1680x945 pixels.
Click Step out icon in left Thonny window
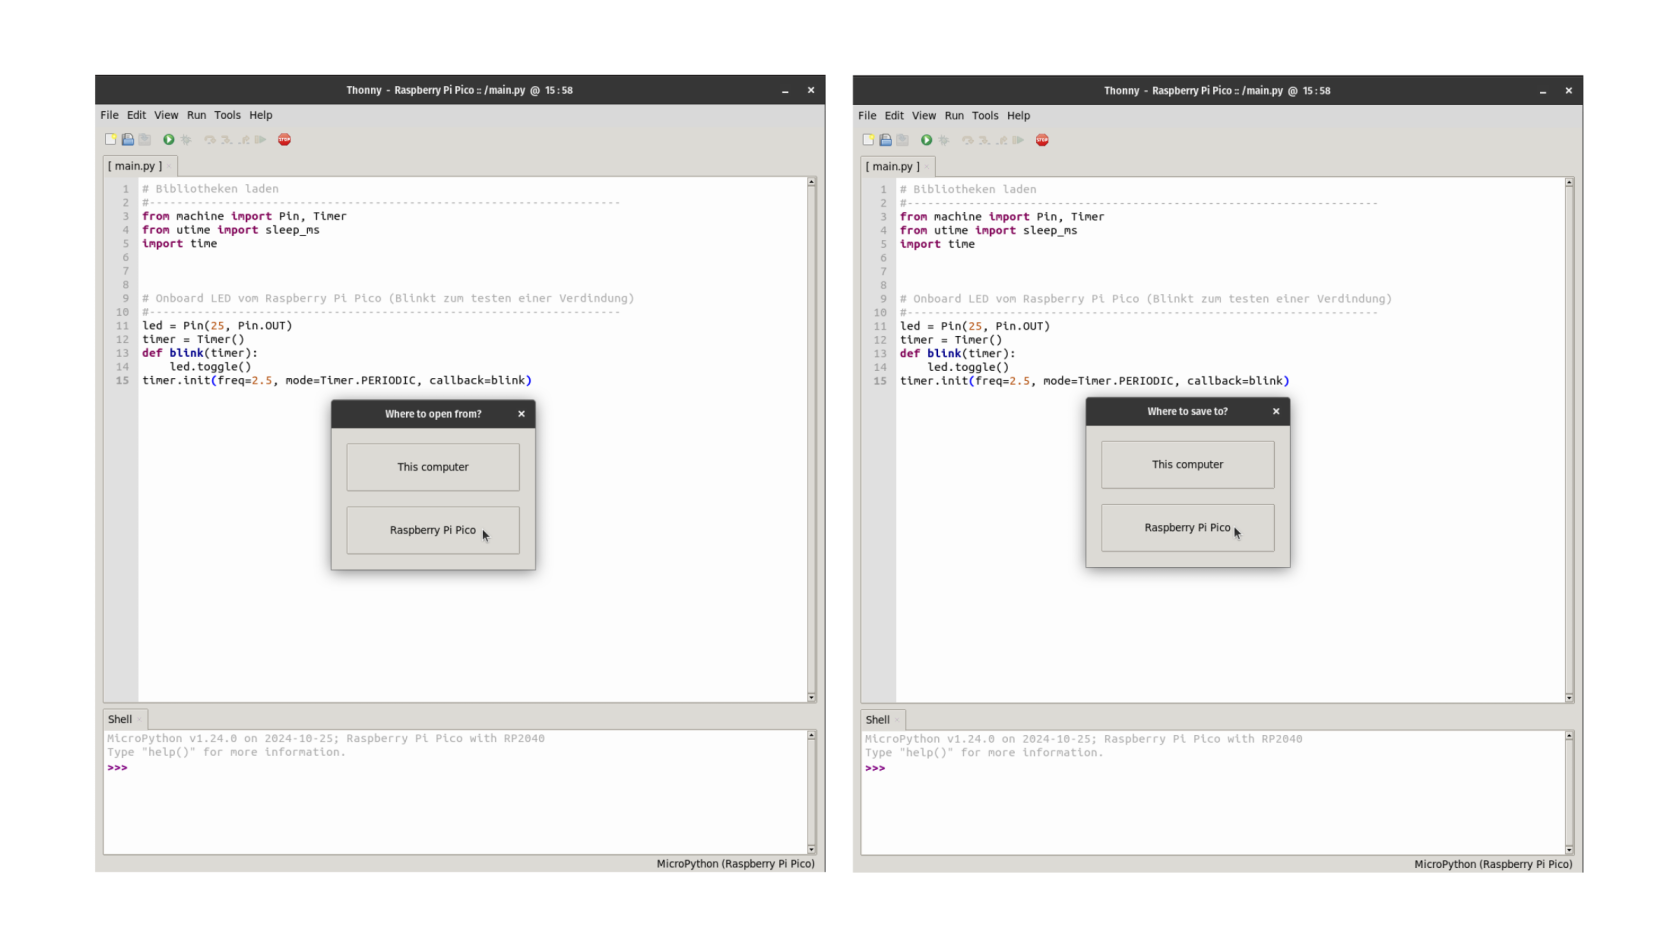[244, 140]
